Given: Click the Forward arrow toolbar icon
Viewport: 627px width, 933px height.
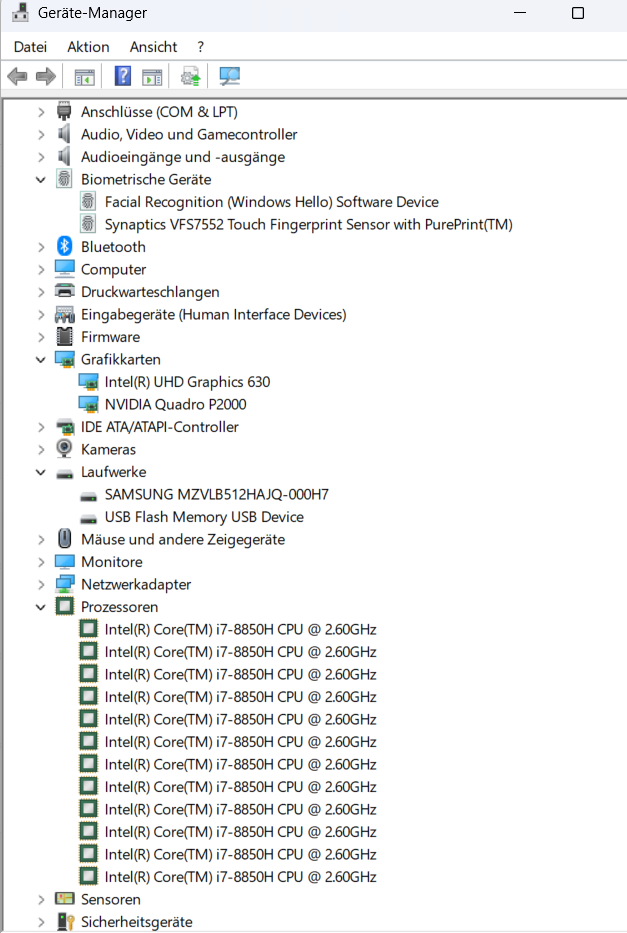Looking at the screenshot, I should [46, 76].
